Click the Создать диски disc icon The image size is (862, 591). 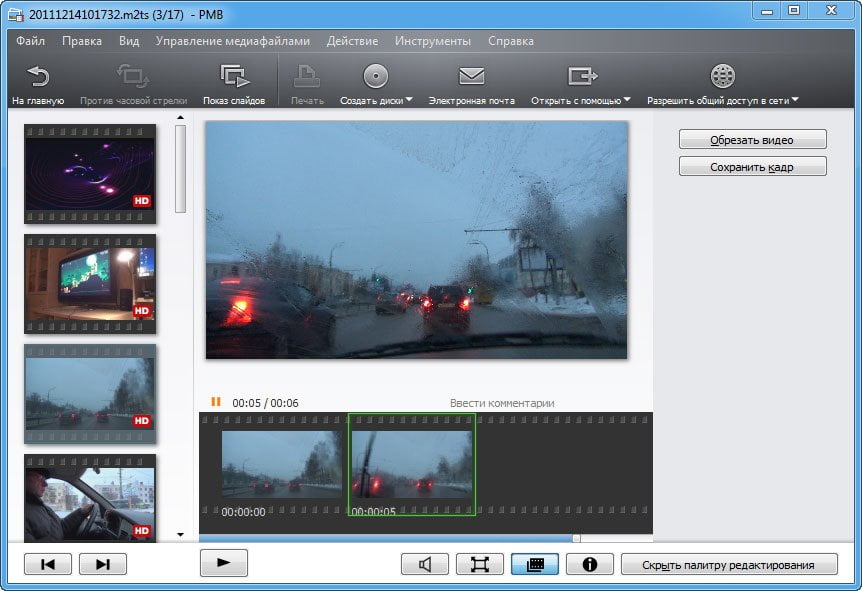[x=375, y=76]
